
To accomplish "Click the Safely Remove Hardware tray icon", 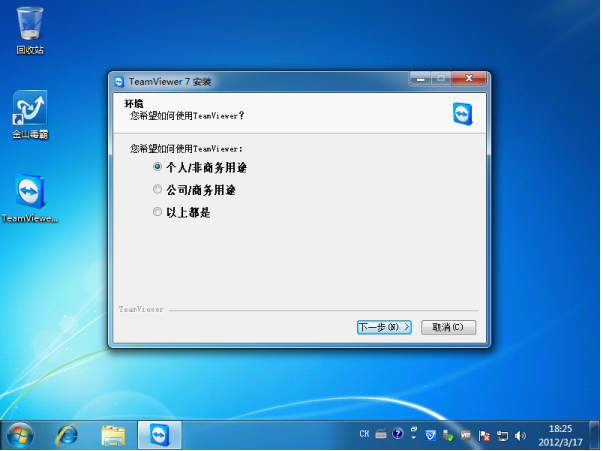I will 448,436.
